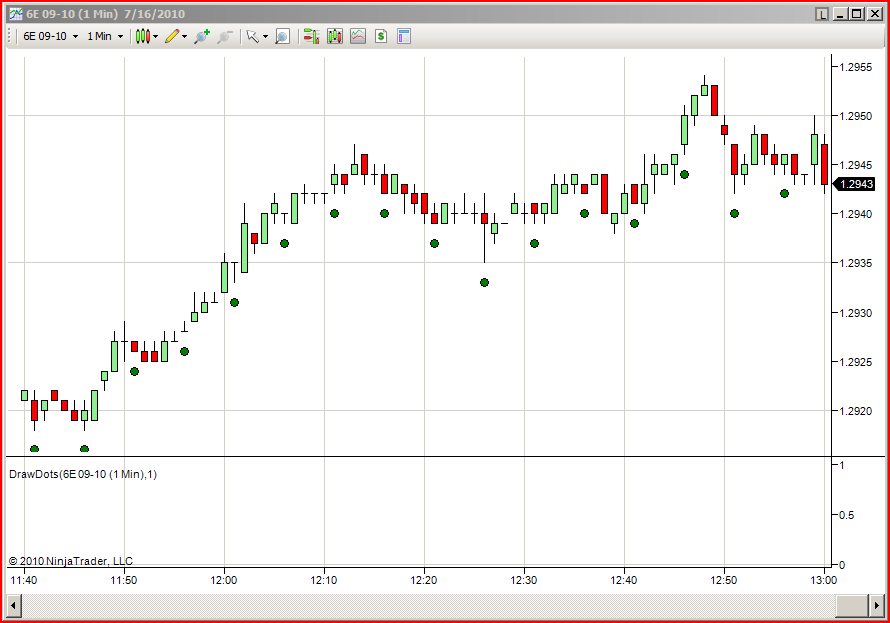Open the 6E 09-10 instrument dropdown
The image size is (890, 623).
(51, 36)
